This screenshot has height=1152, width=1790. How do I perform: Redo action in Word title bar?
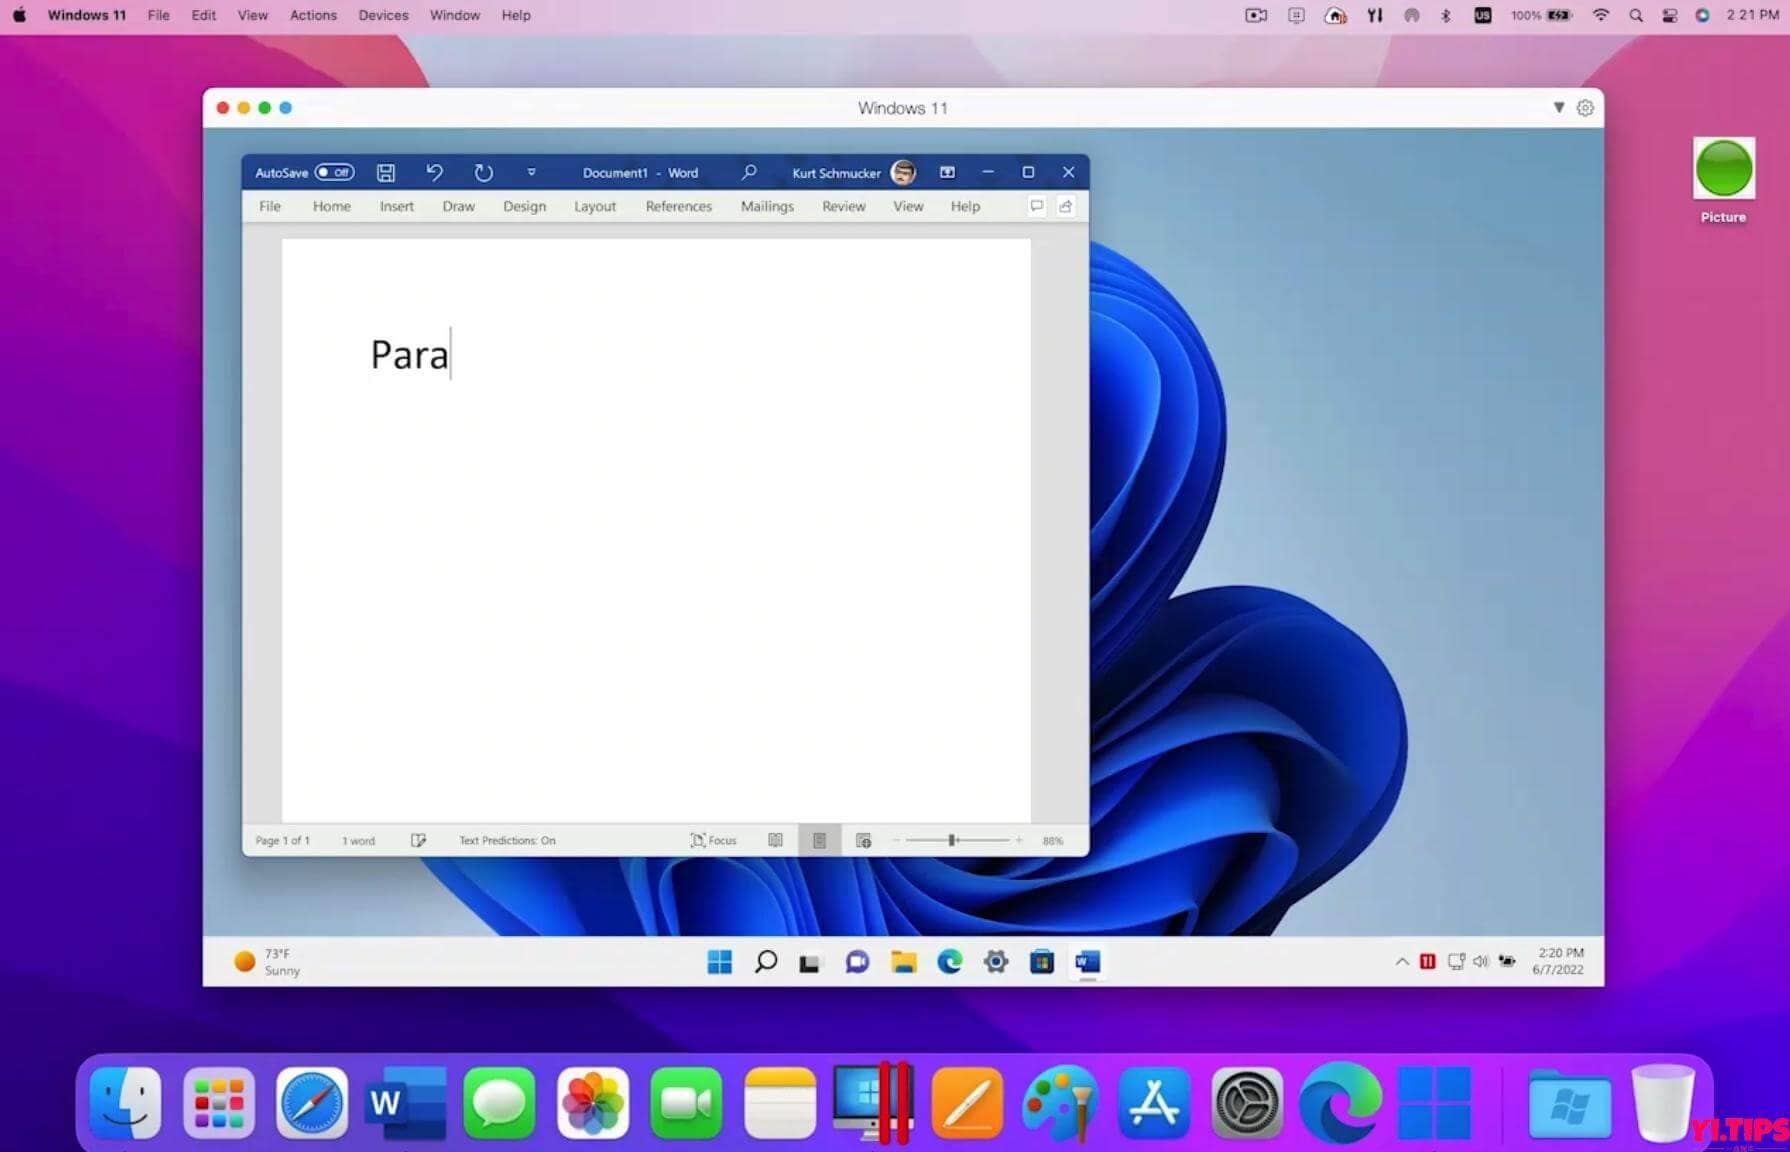483,172
